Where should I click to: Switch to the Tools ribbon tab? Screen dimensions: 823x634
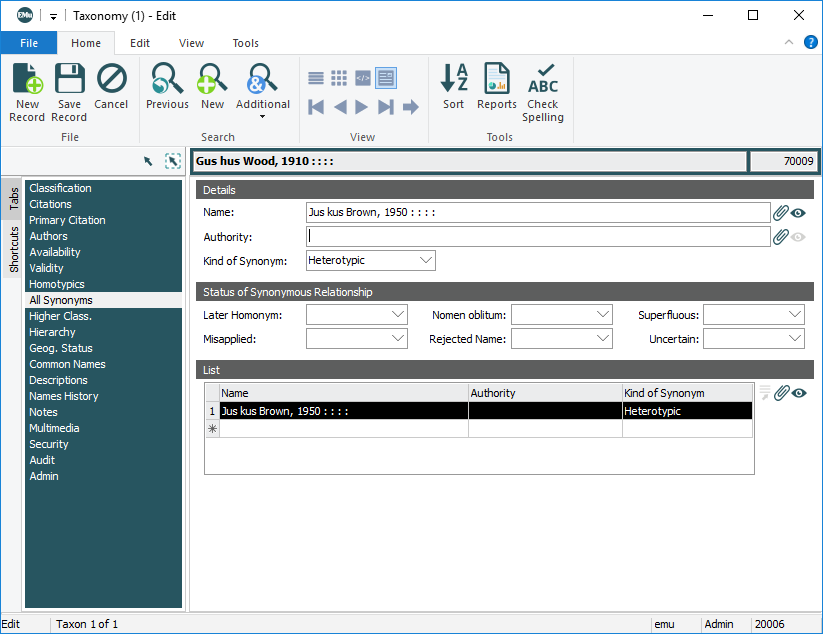pyautogui.click(x=245, y=43)
